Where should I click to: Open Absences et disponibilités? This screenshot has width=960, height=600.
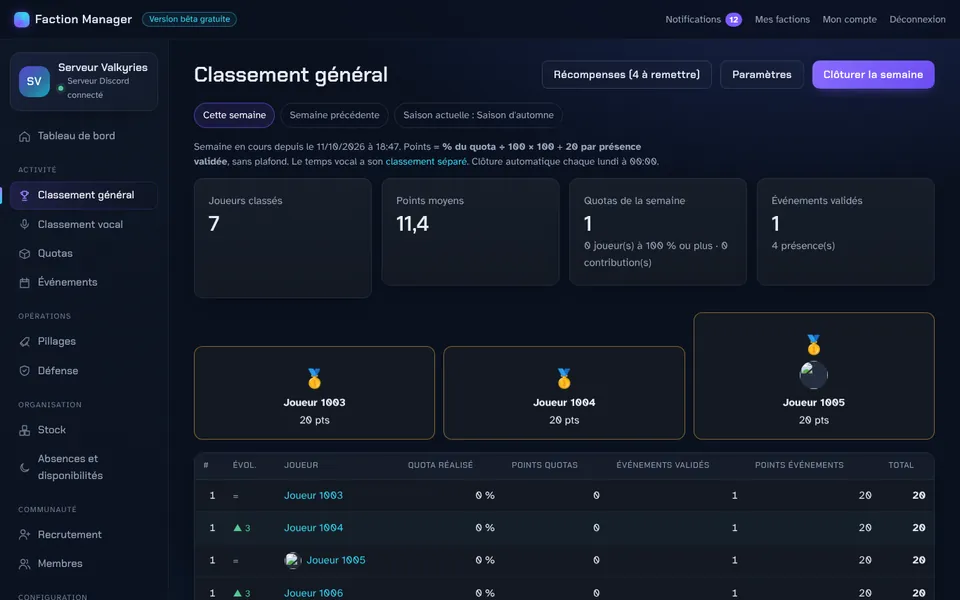point(84,467)
